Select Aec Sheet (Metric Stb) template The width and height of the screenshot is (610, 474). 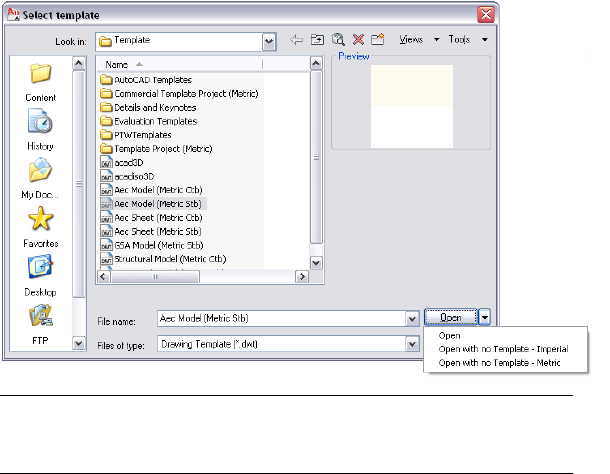pos(151,232)
